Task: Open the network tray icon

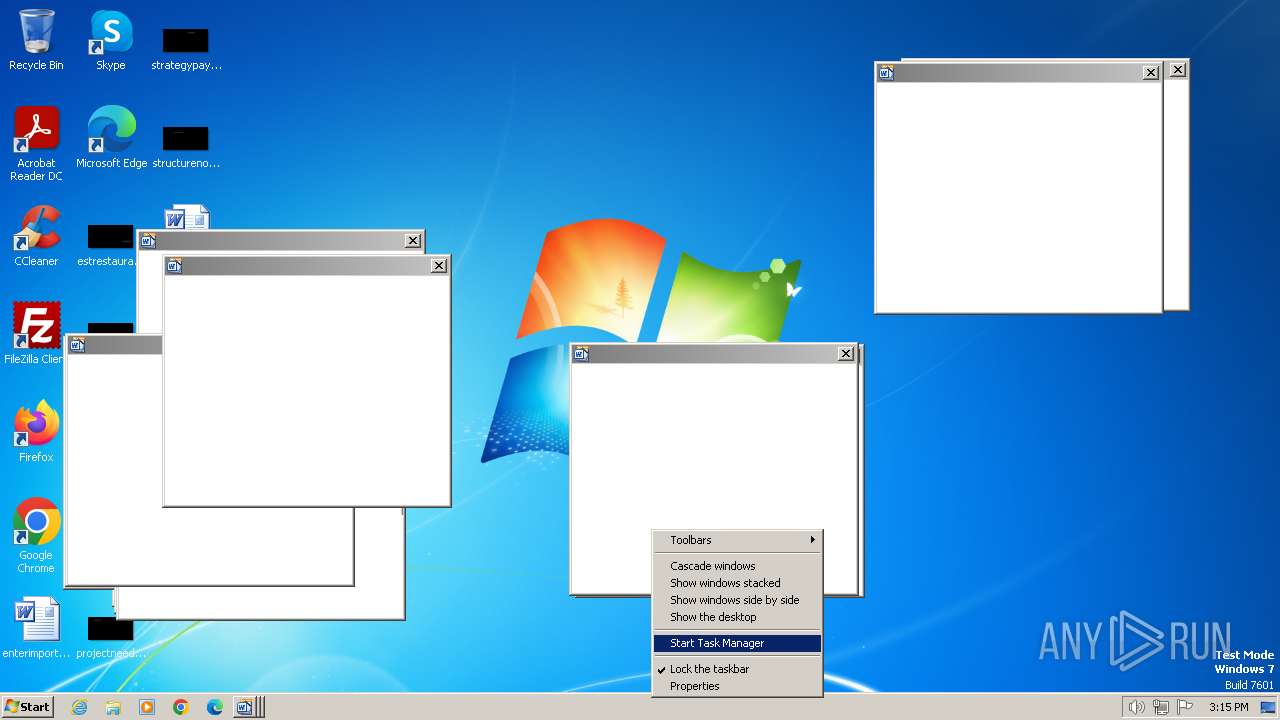Action: point(1161,707)
